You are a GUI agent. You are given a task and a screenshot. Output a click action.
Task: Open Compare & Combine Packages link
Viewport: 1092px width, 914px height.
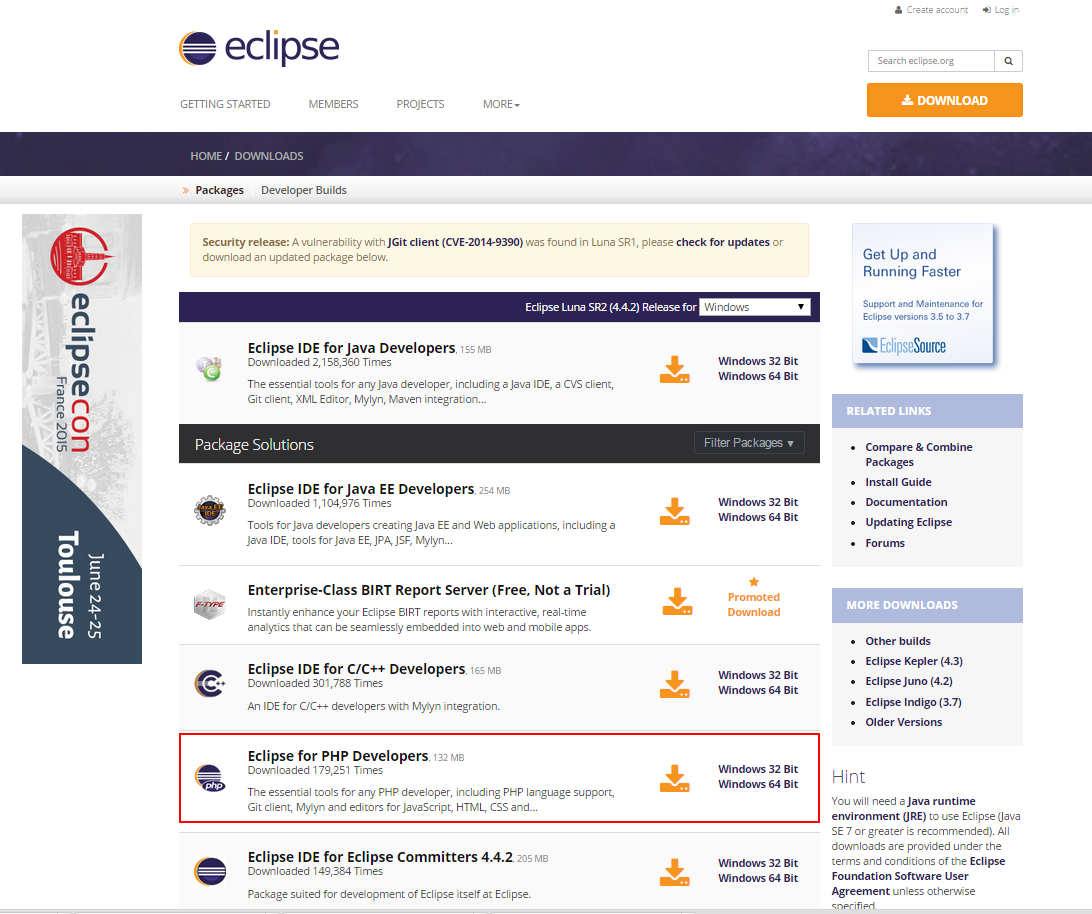coord(919,454)
